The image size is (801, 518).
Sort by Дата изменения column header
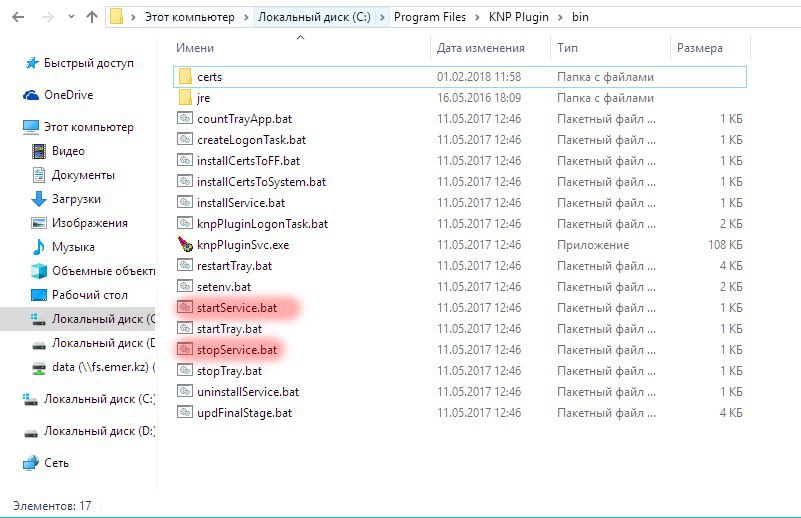(481, 48)
